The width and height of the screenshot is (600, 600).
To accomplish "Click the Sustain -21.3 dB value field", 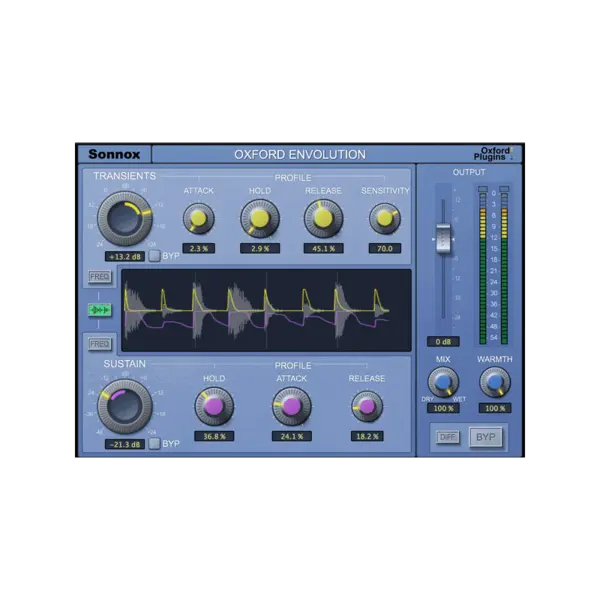I will pos(125,444).
